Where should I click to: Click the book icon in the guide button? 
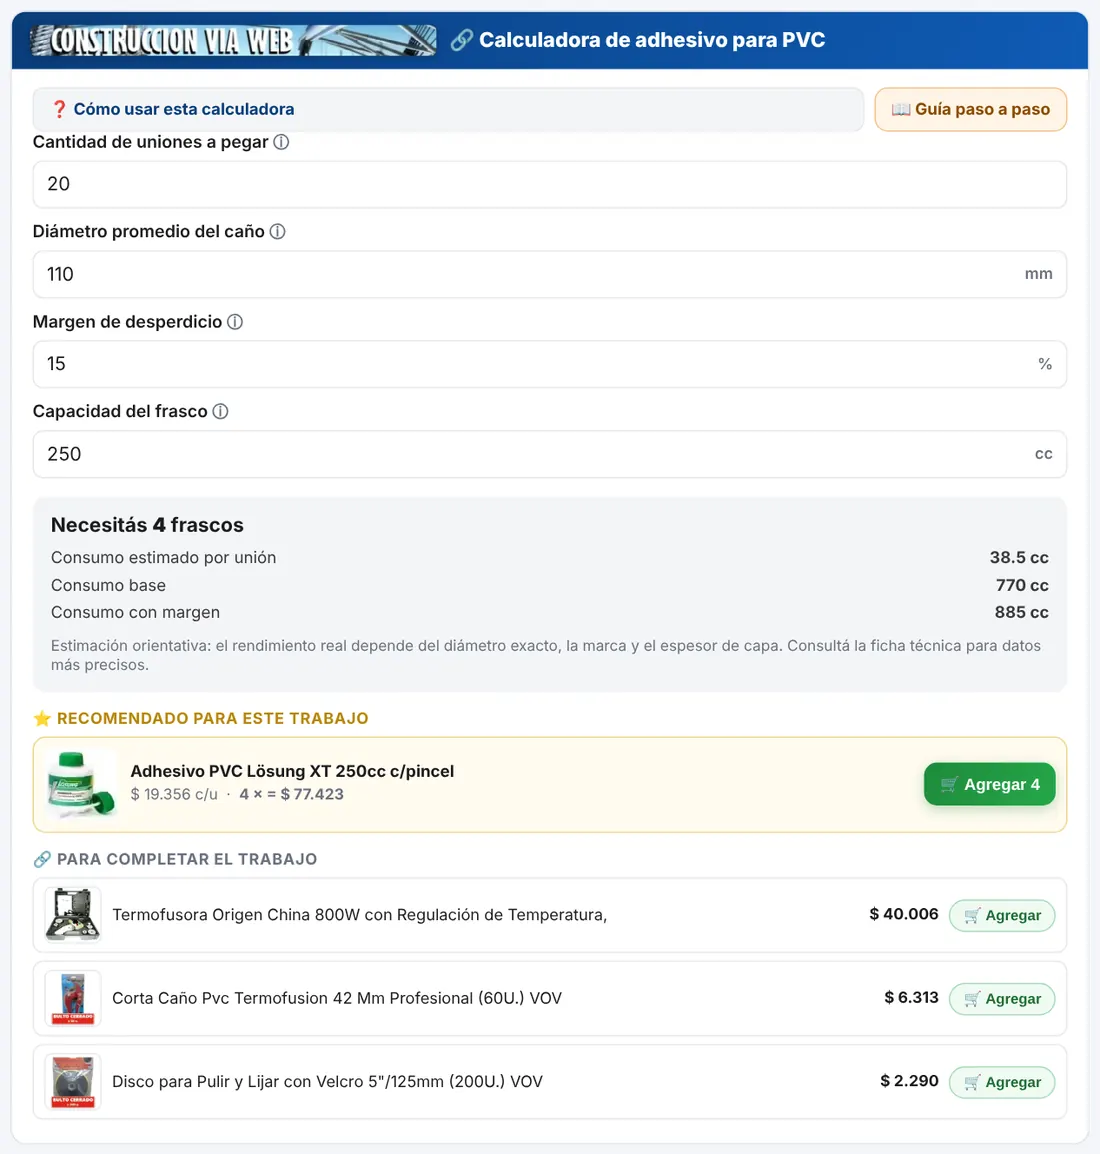(901, 109)
